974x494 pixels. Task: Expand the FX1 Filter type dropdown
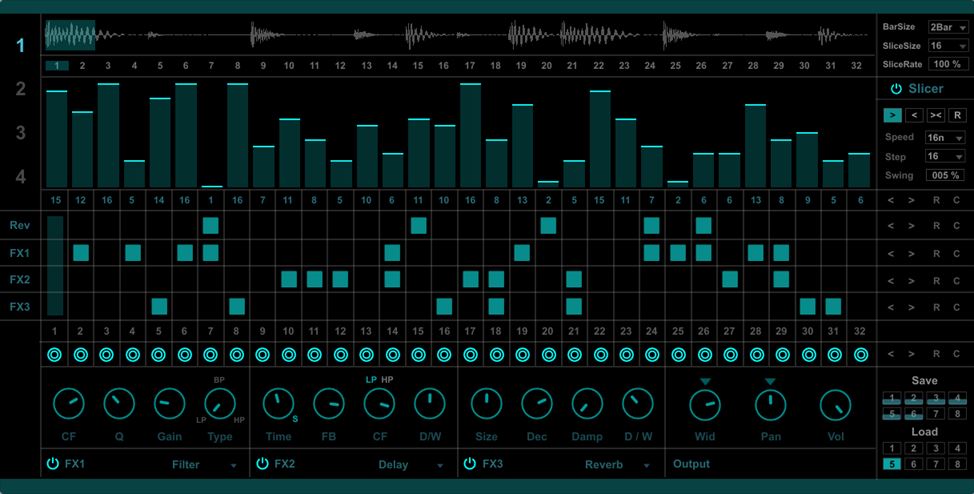click(233, 465)
